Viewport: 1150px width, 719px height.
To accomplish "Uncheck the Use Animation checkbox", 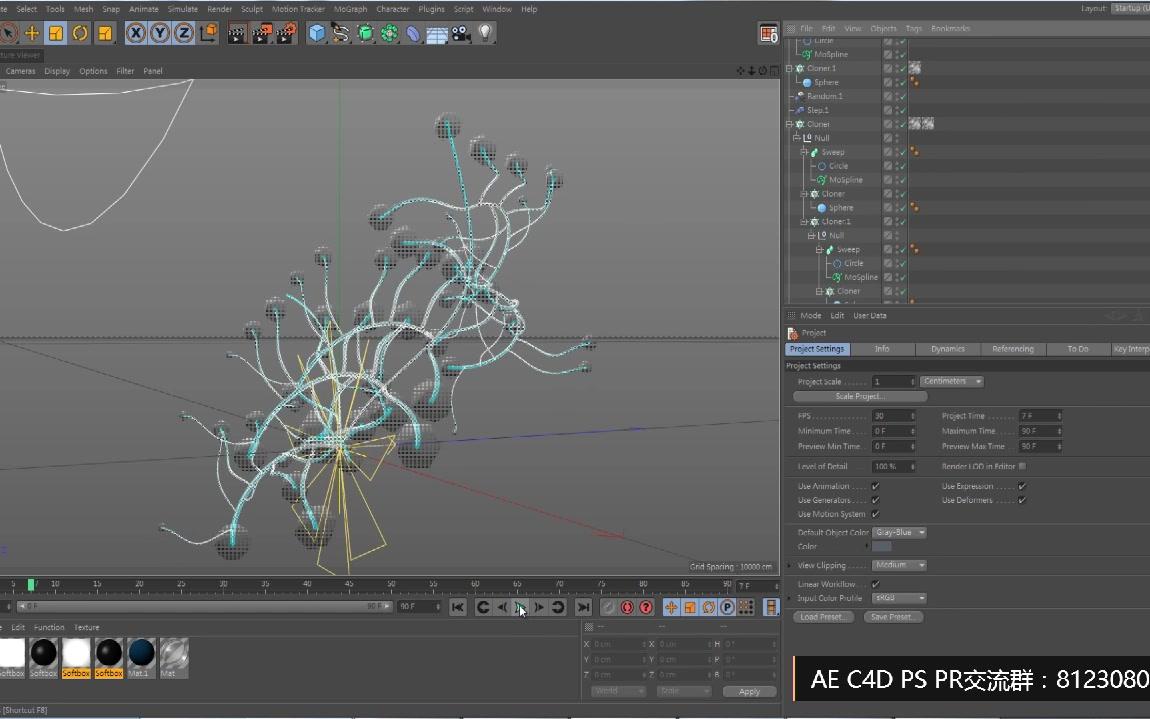I will [873, 486].
